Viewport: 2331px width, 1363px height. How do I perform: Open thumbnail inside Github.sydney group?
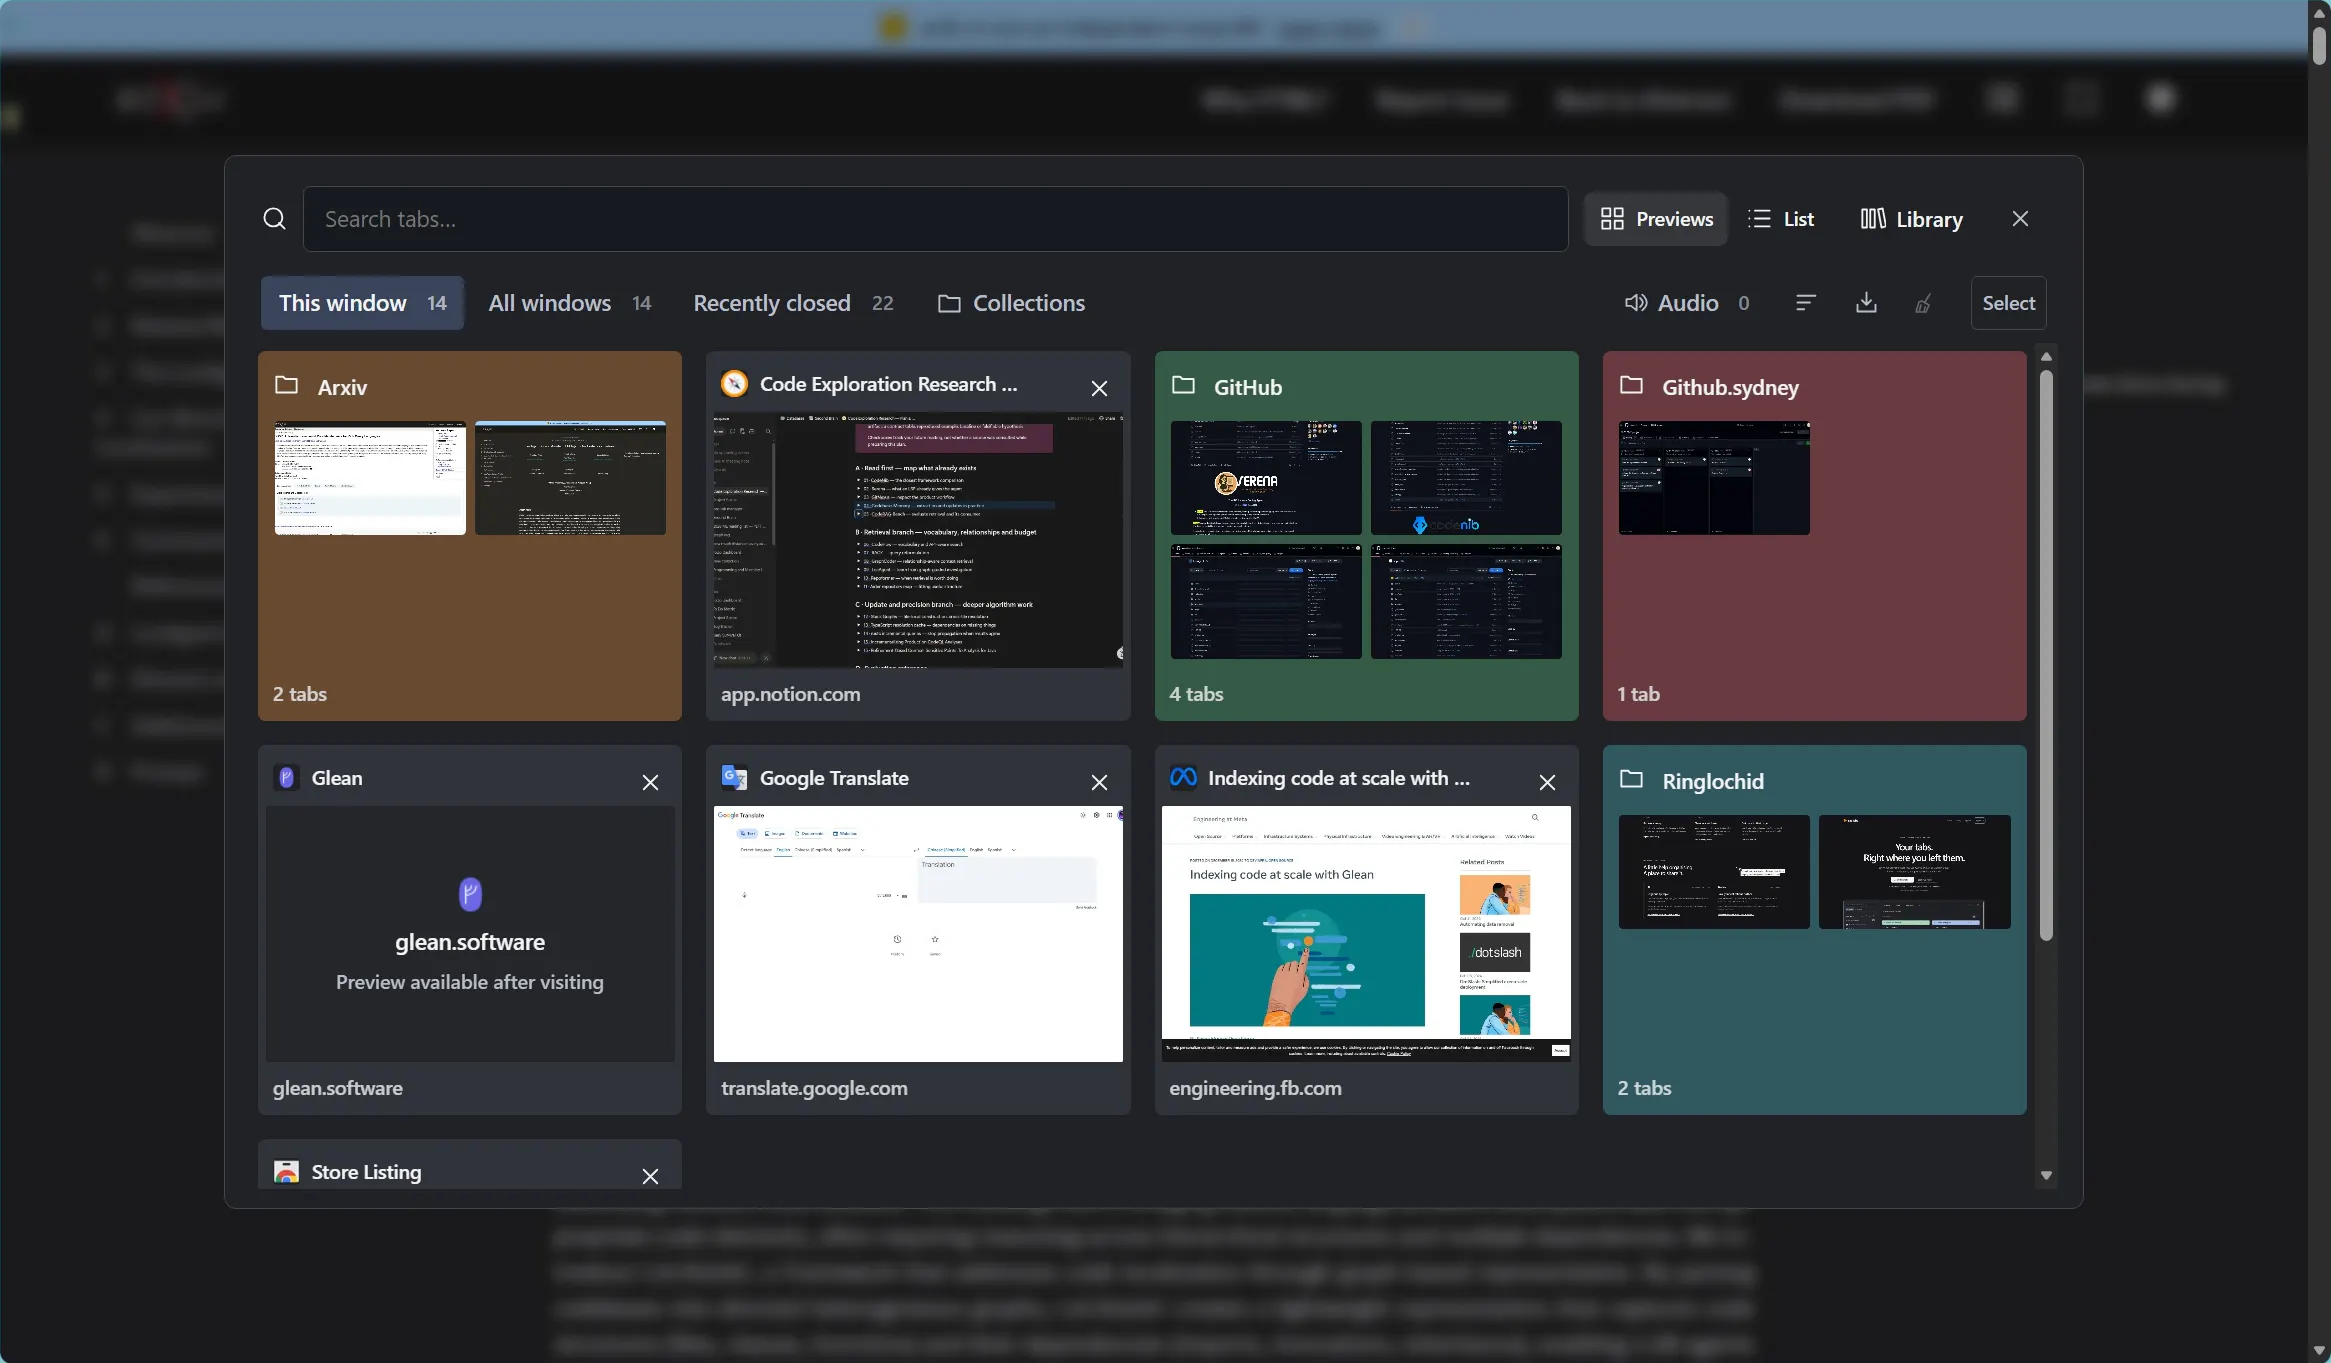[x=1714, y=478]
